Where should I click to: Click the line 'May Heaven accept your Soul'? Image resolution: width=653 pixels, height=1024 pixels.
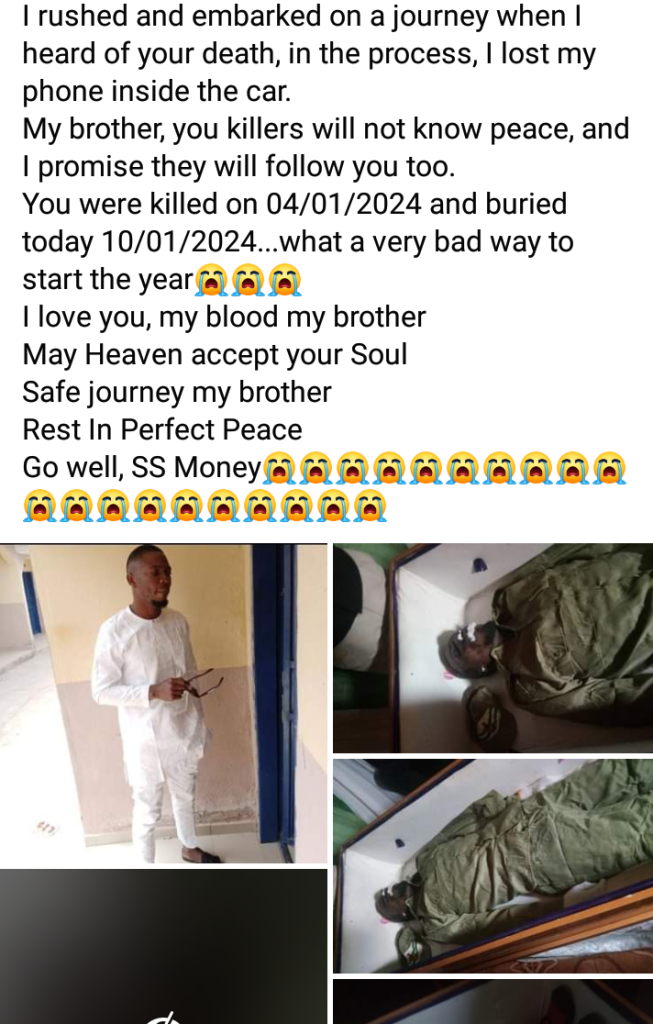[215, 355]
